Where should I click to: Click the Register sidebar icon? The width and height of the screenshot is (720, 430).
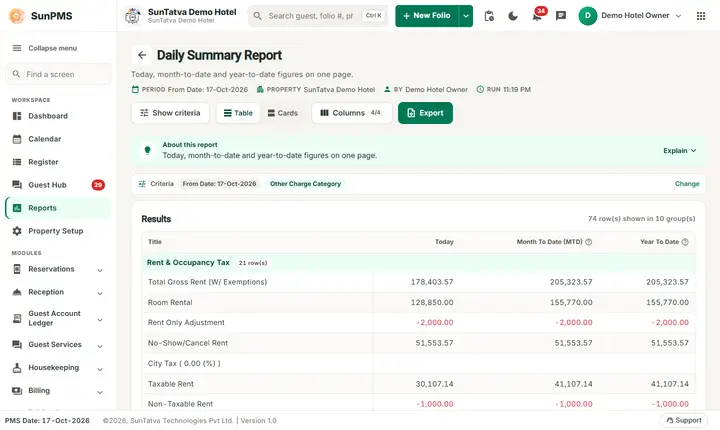[17, 162]
